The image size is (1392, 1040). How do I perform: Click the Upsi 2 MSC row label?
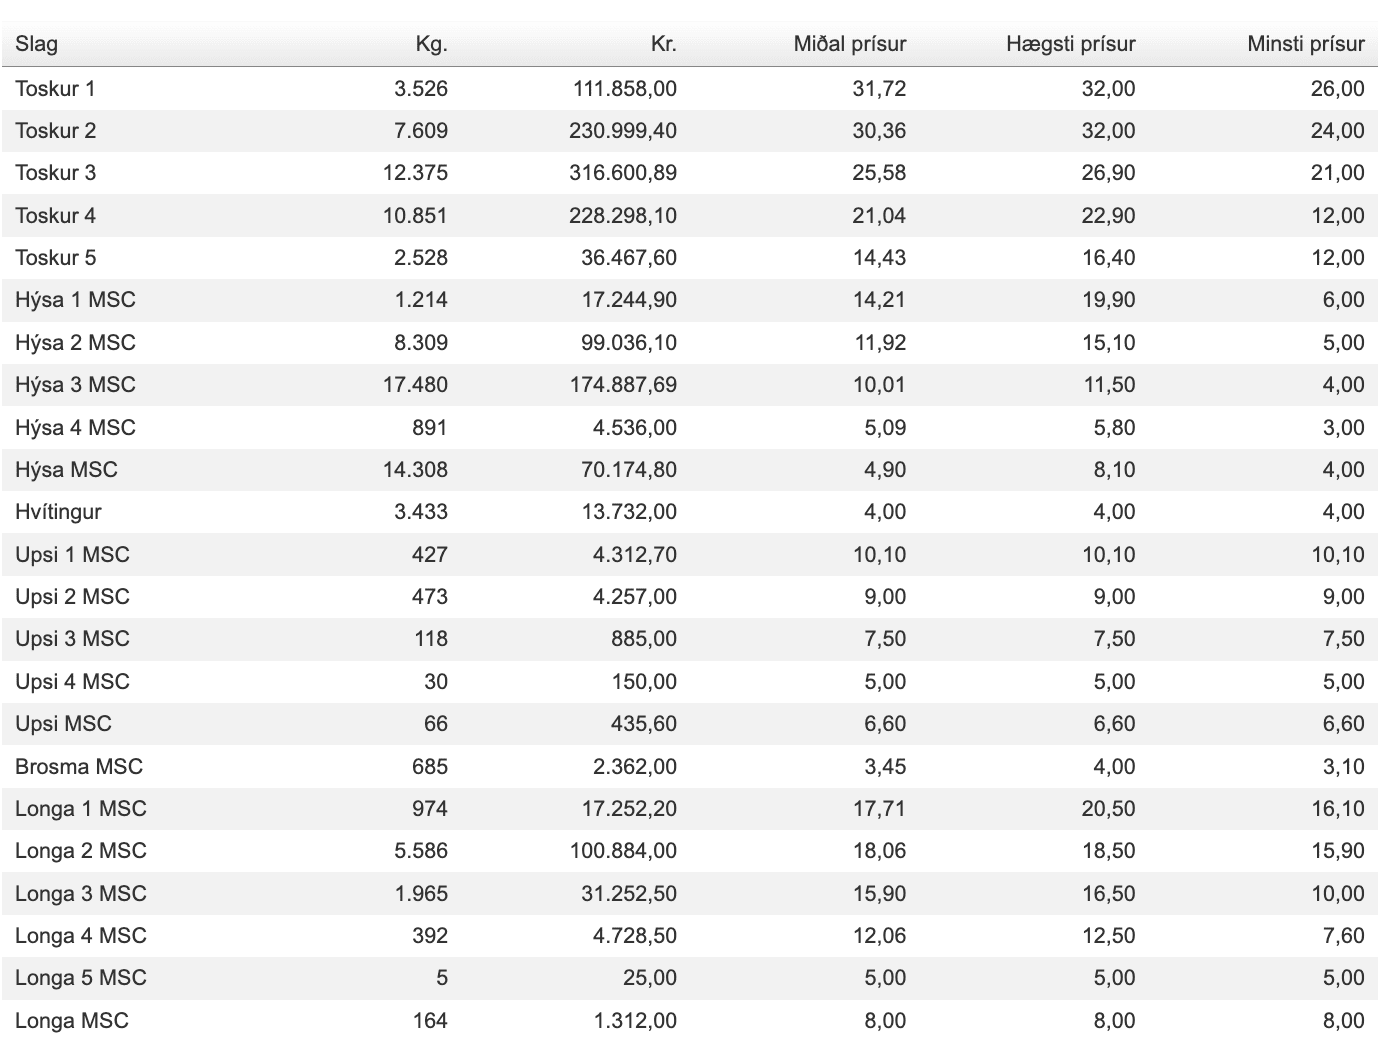(72, 597)
